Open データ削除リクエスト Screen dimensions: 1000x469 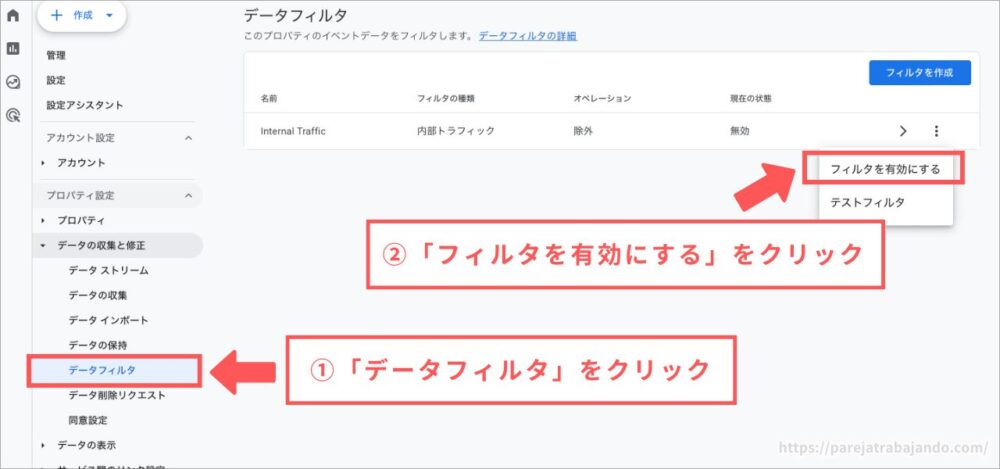pos(117,396)
